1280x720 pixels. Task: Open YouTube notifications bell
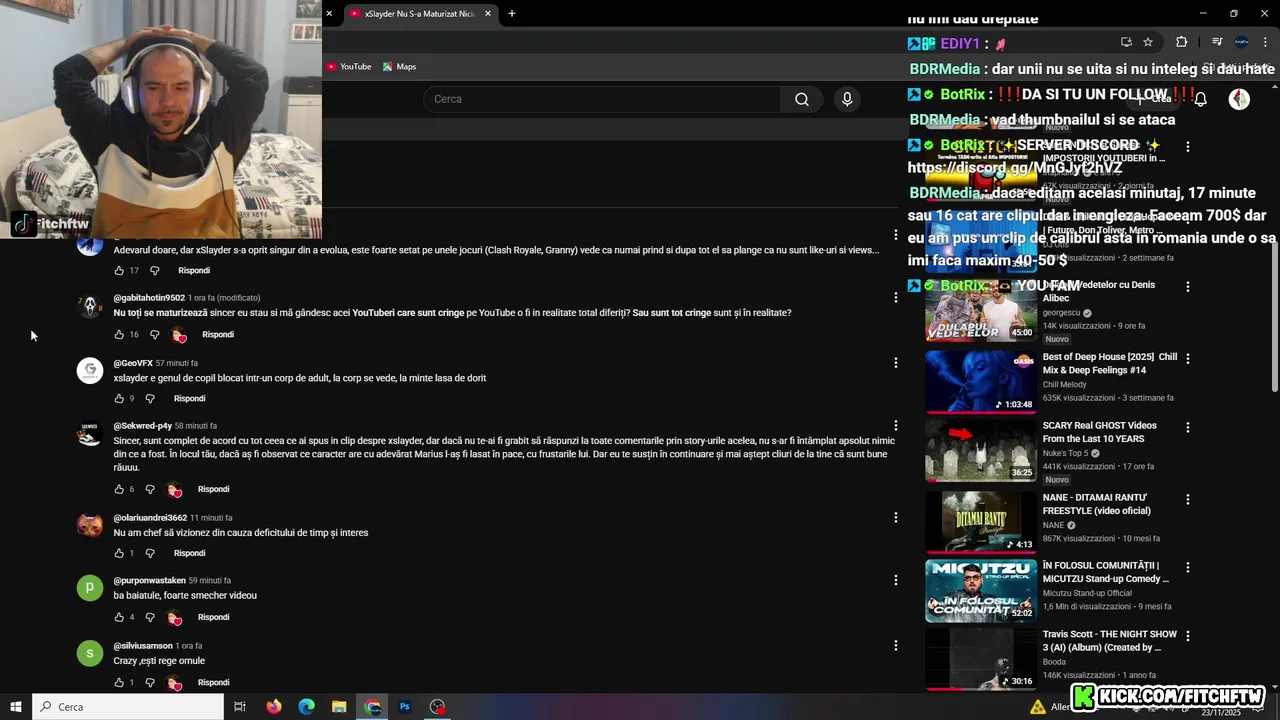click(x=1201, y=99)
